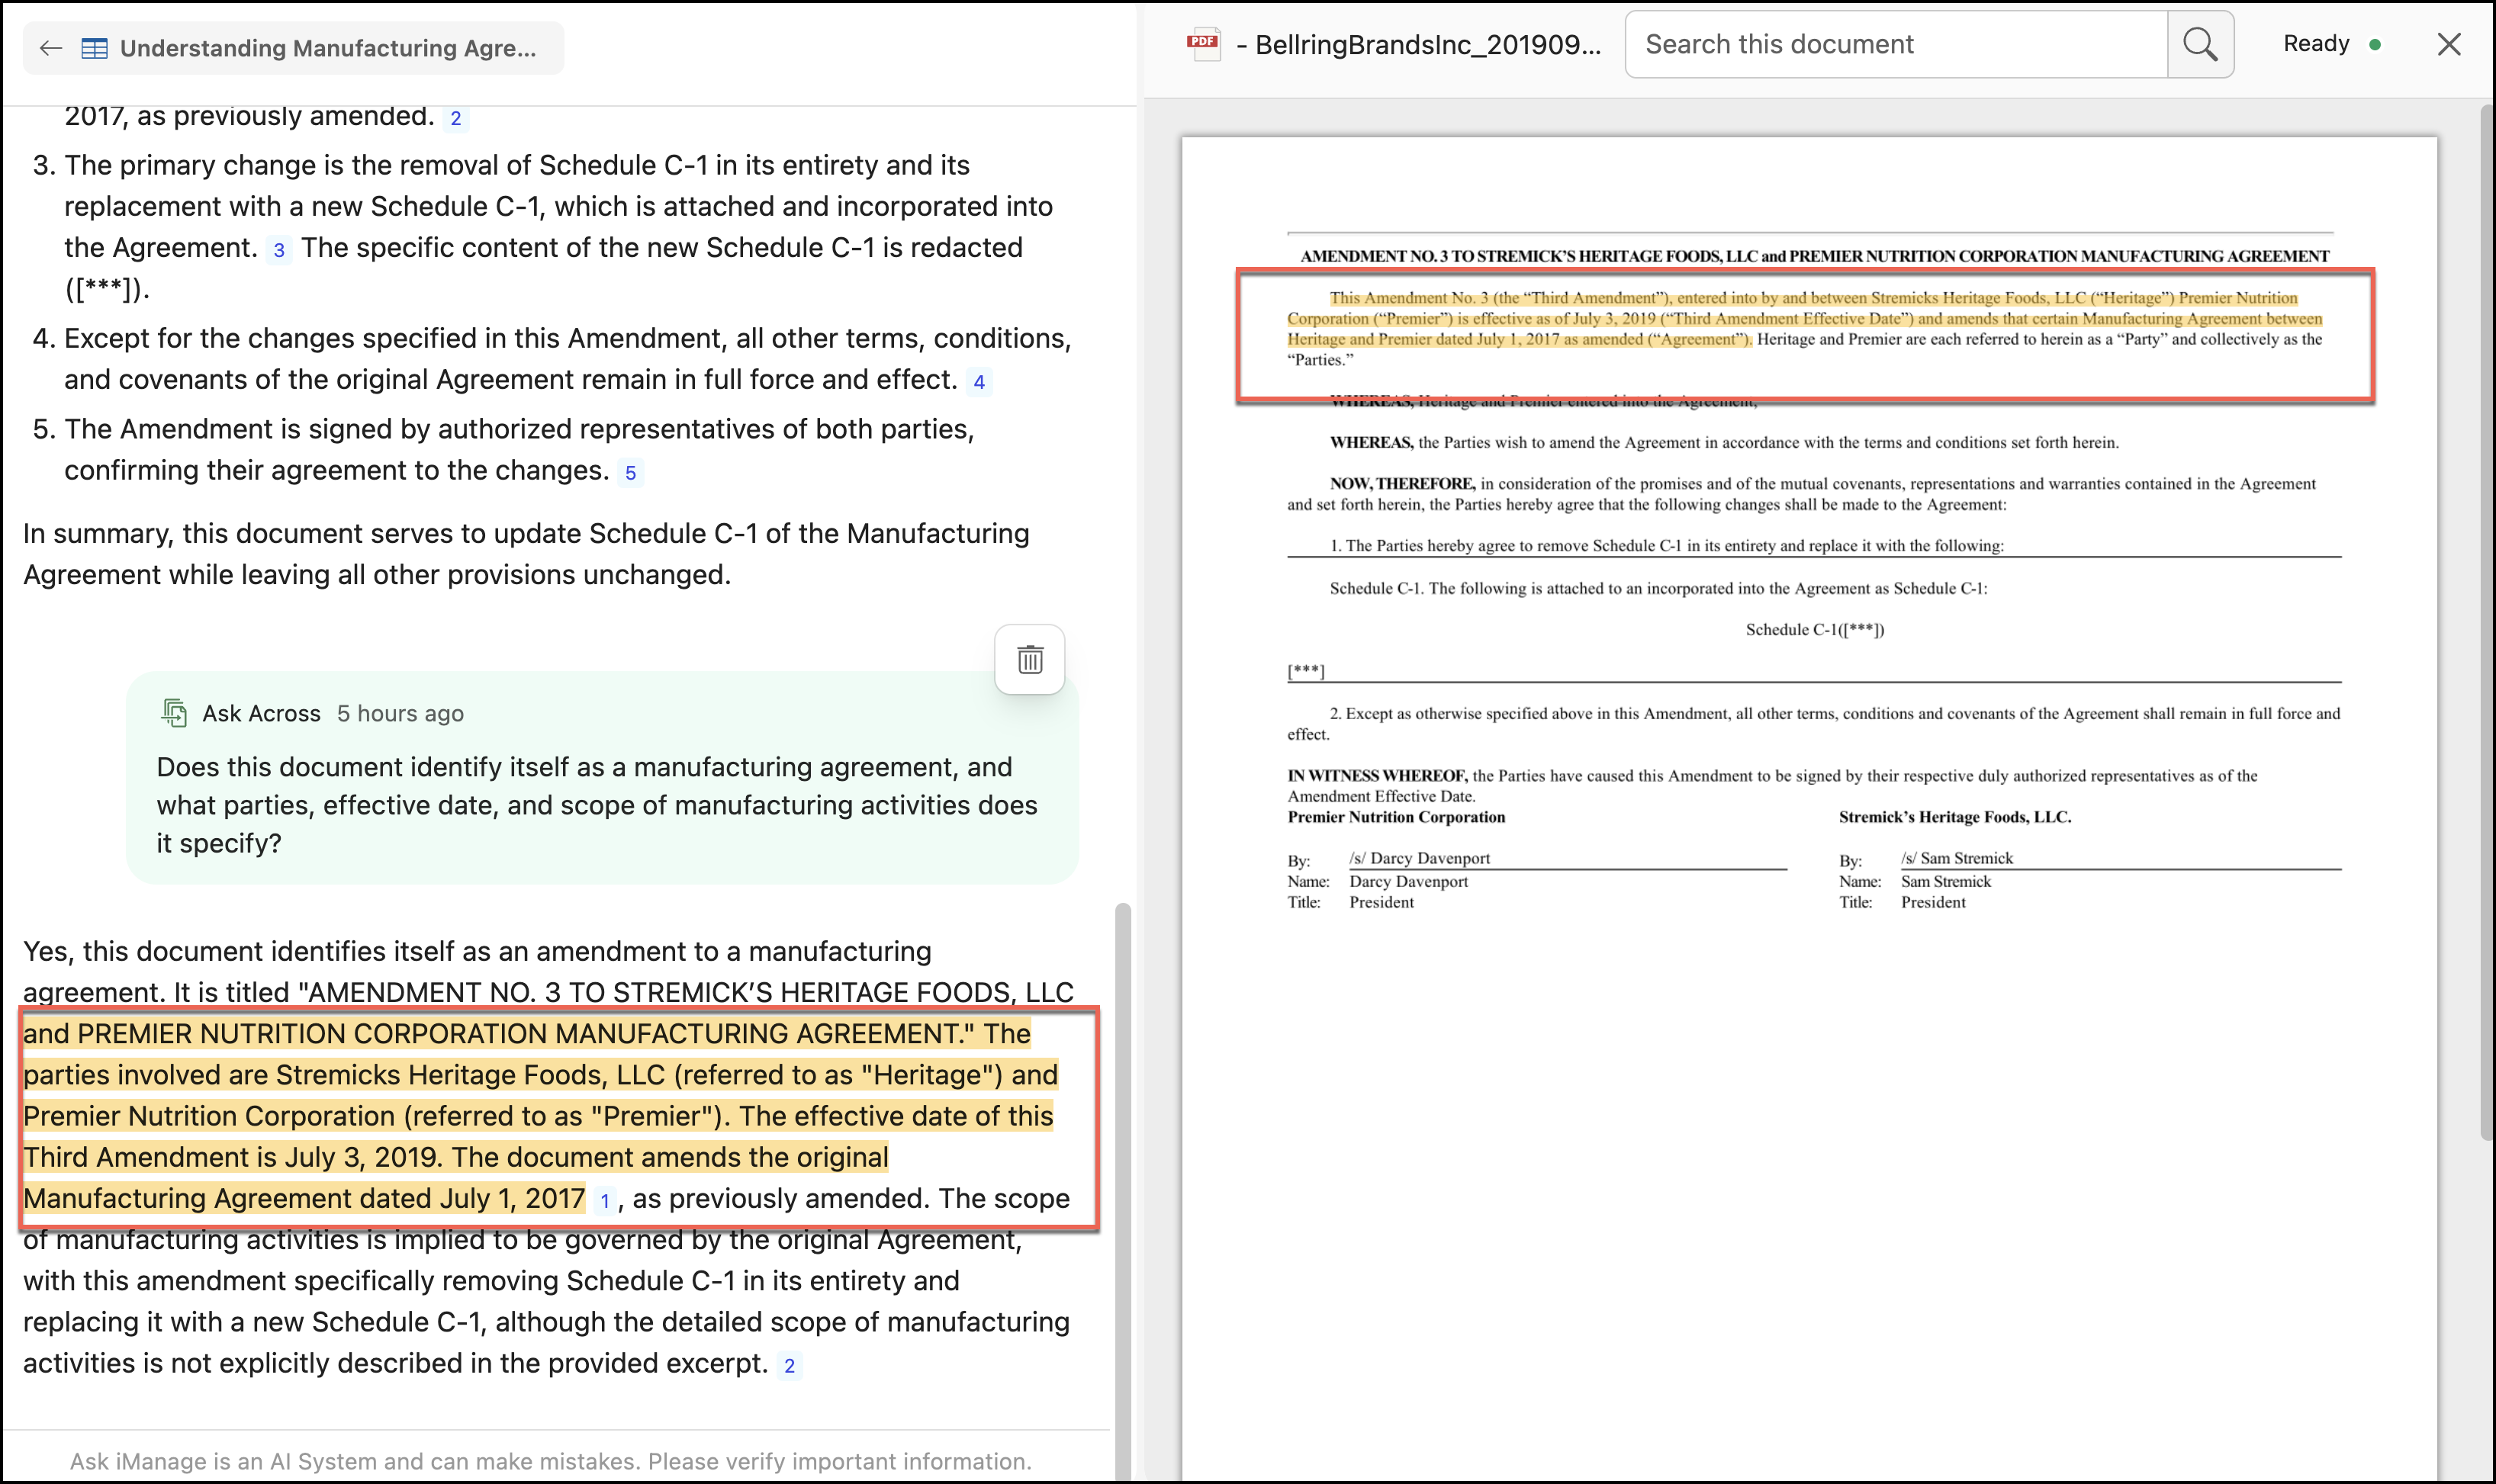Image resolution: width=2496 pixels, height=1484 pixels.
Task: Open citation 3 after 'the Agreement'
Action: 279,250
